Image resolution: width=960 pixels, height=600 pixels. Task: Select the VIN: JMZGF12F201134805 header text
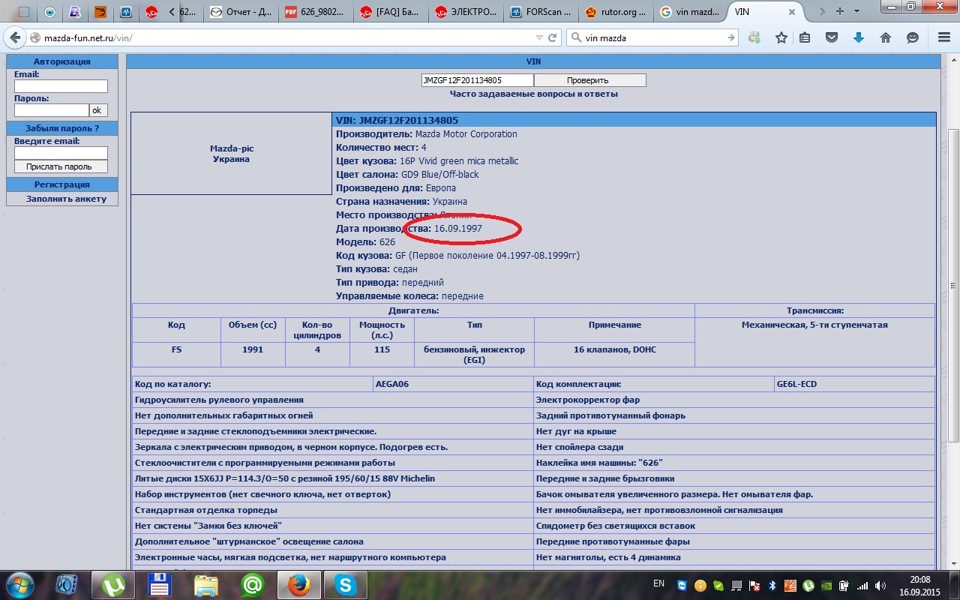point(397,120)
